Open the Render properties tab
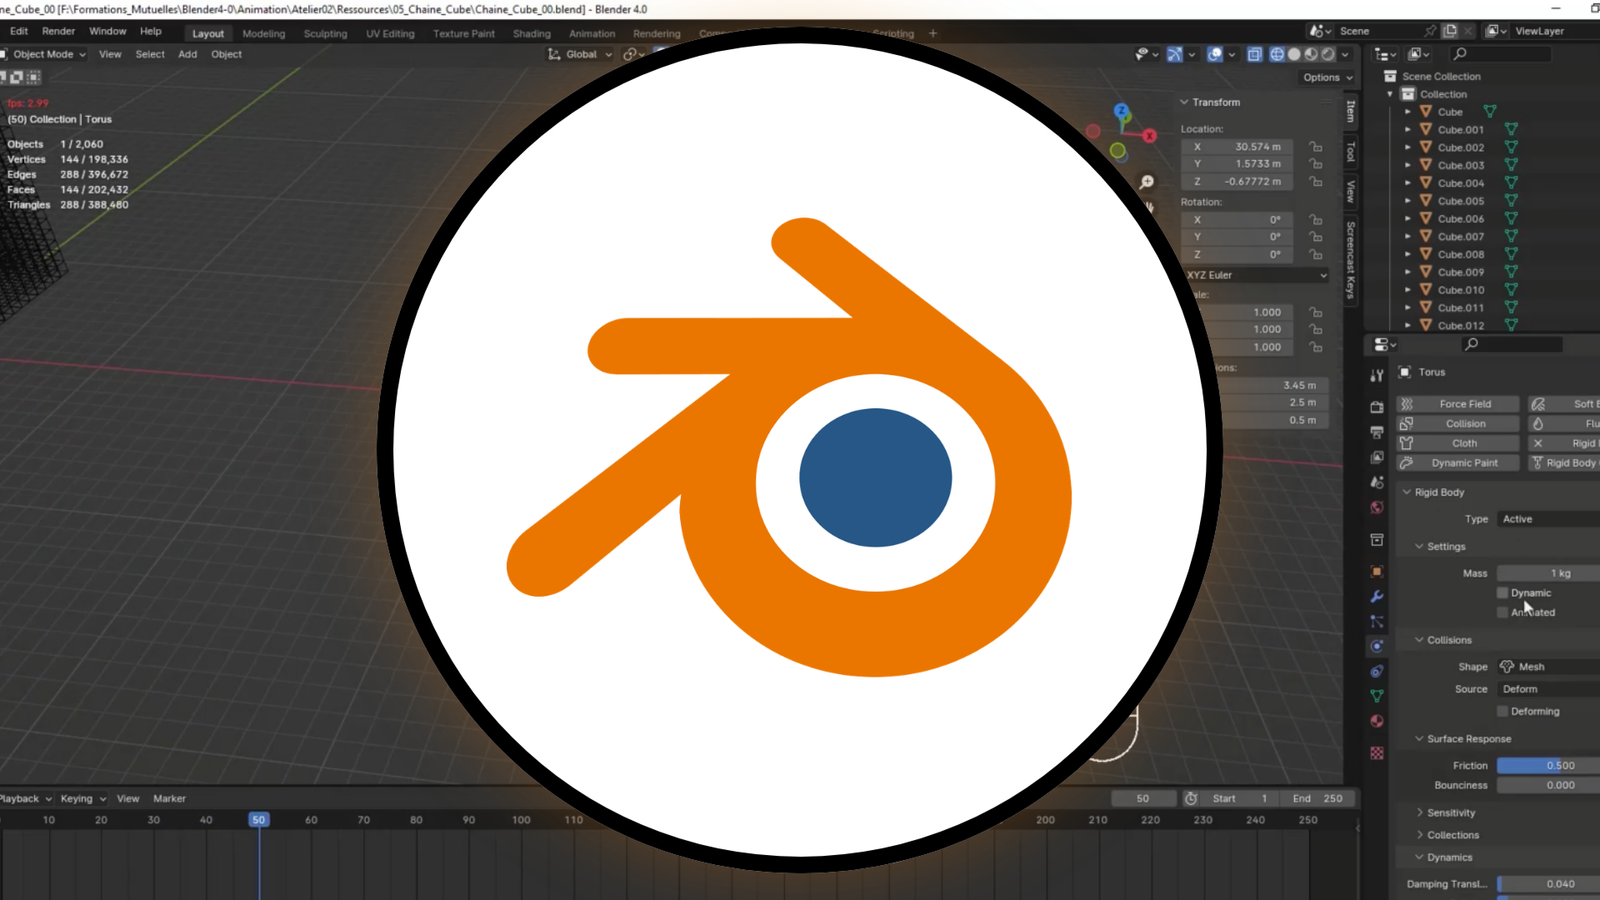 1377,407
